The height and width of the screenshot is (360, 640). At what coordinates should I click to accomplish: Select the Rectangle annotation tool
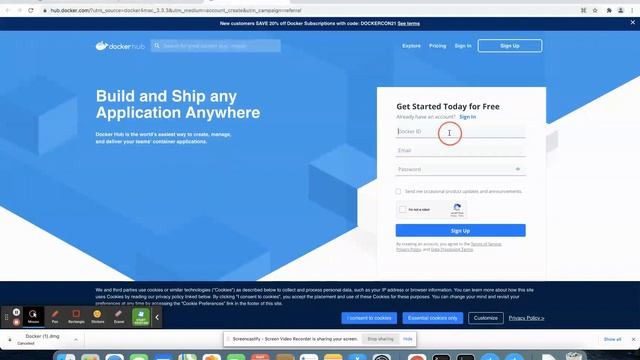click(76, 316)
